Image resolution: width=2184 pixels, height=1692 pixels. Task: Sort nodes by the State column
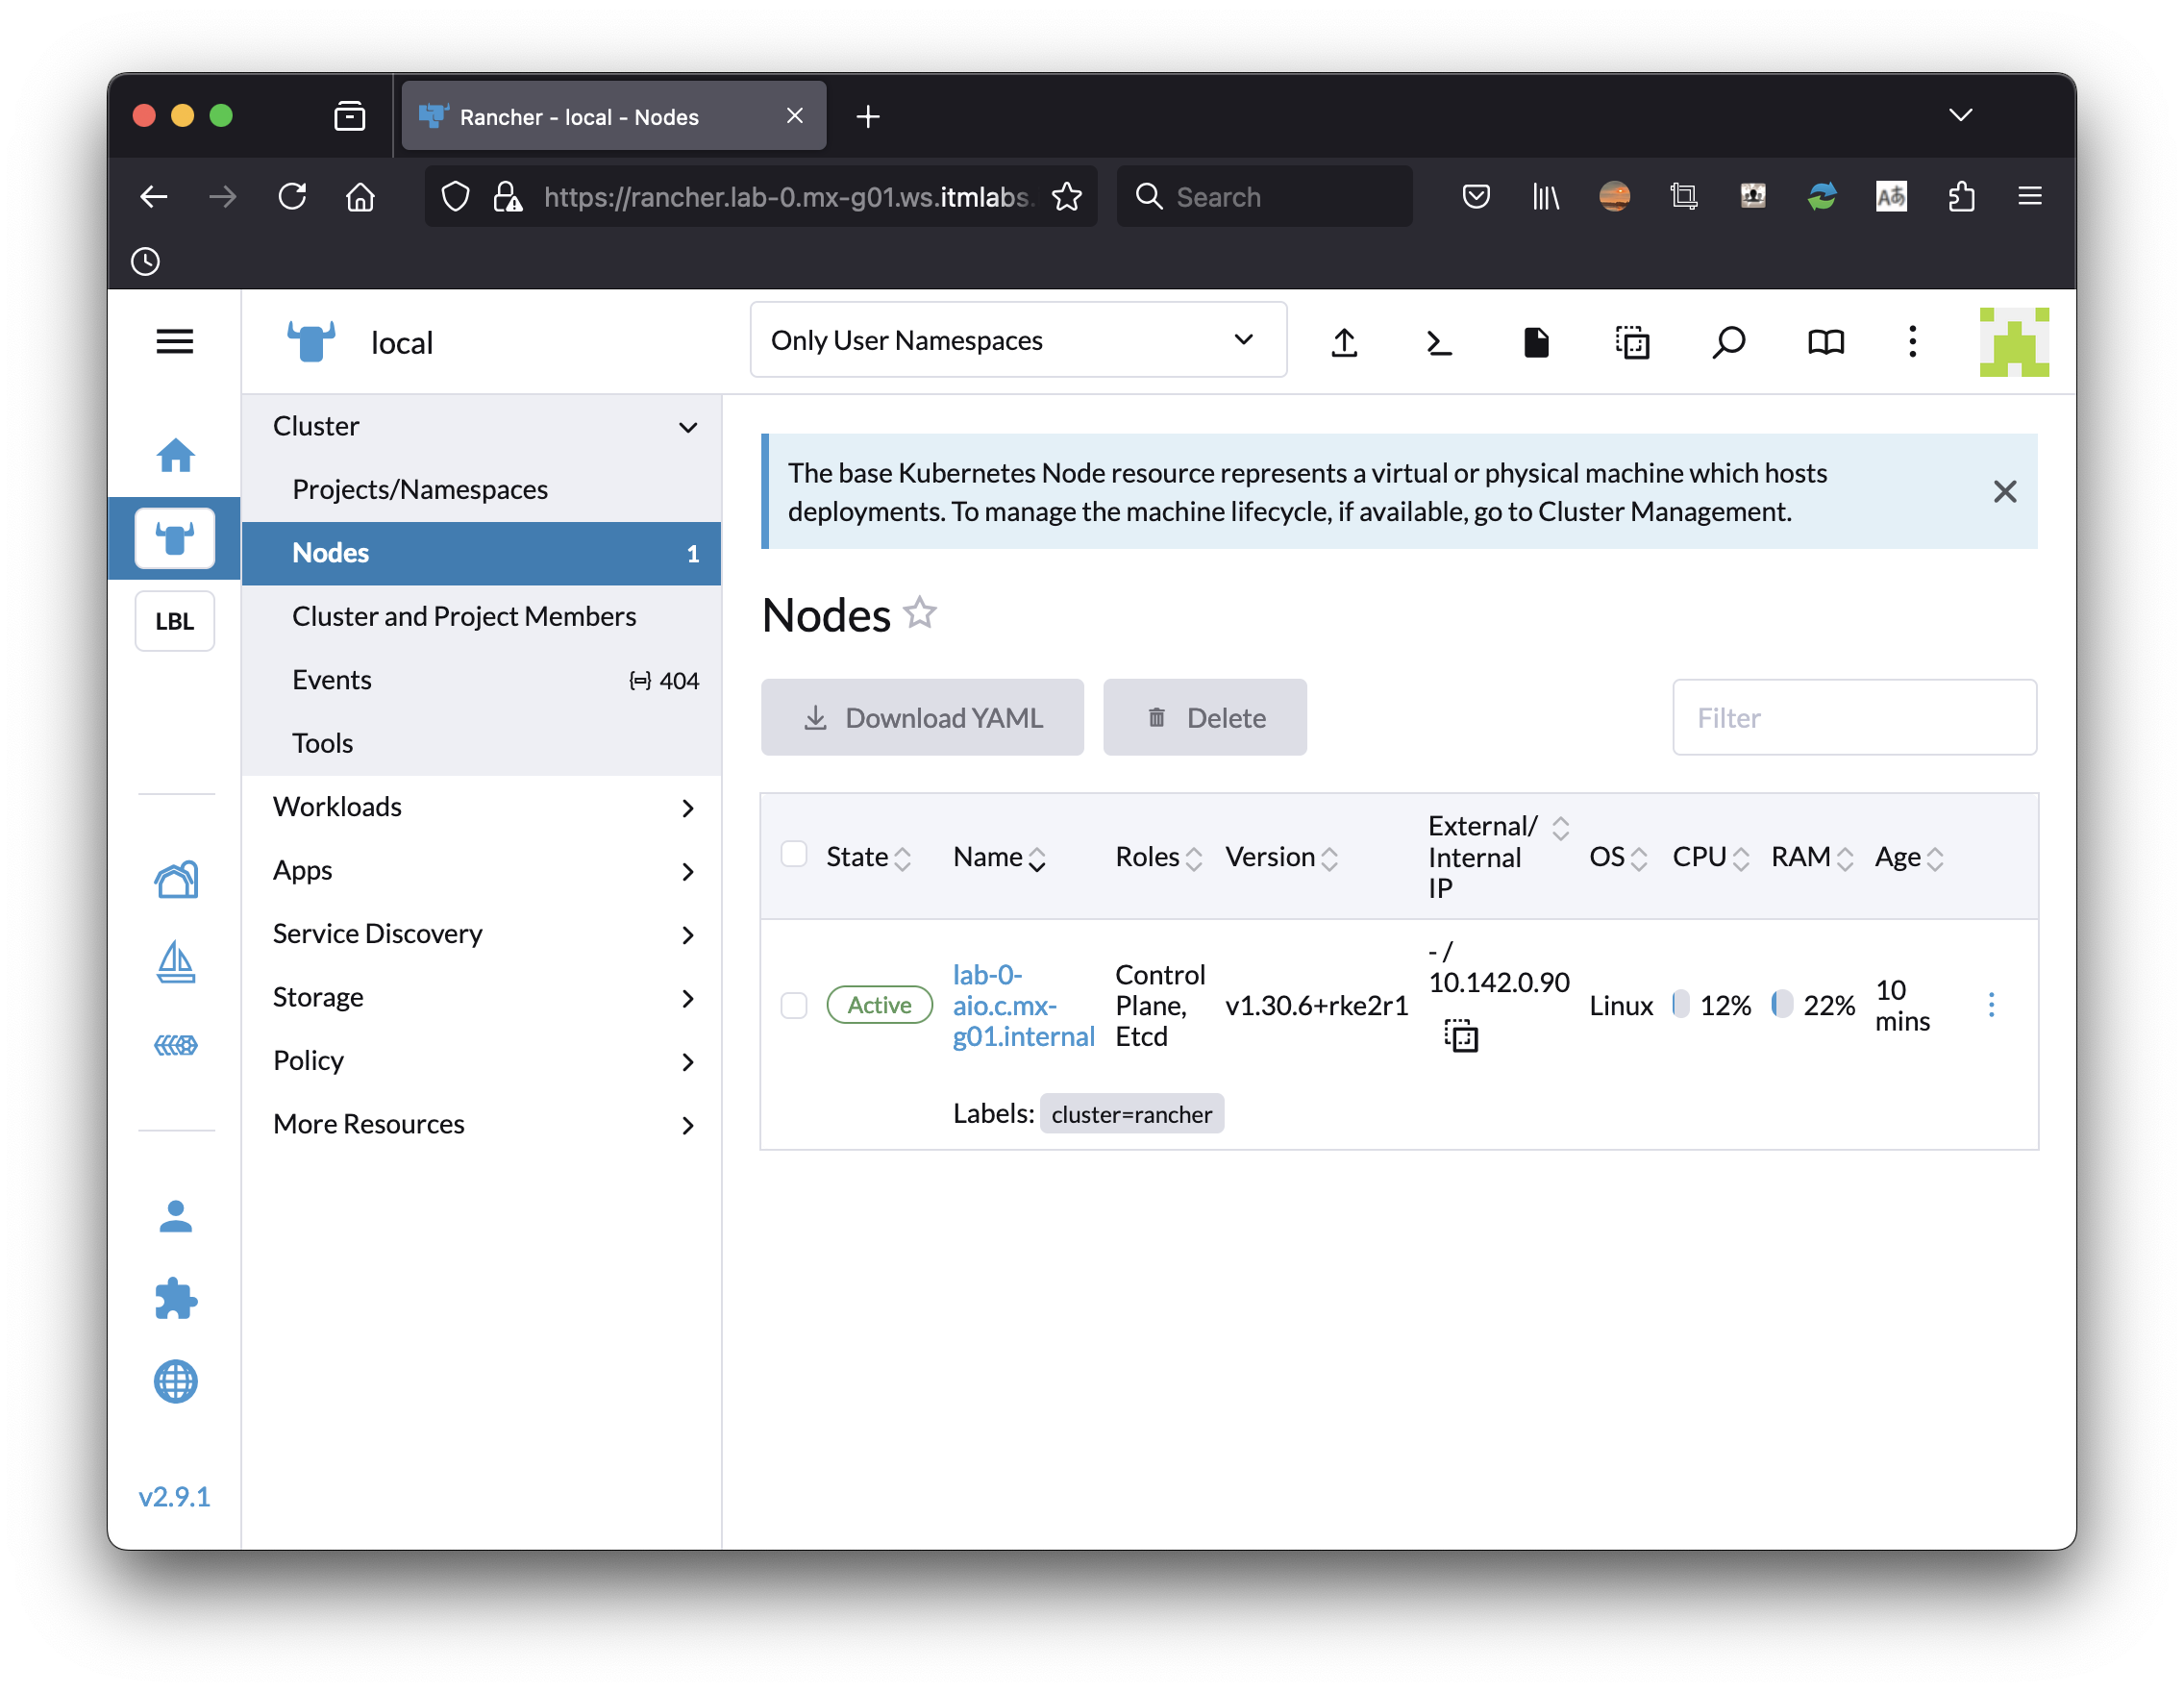(868, 857)
